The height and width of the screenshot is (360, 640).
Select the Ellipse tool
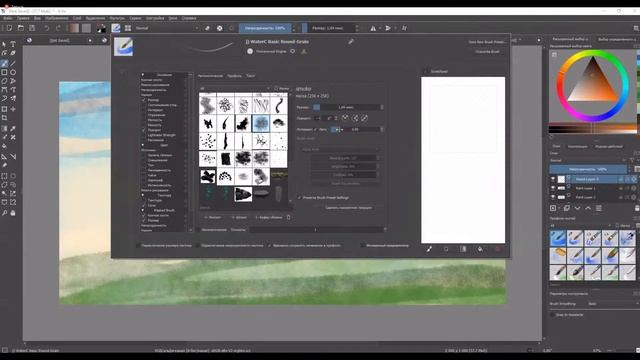tap(13, 72)
